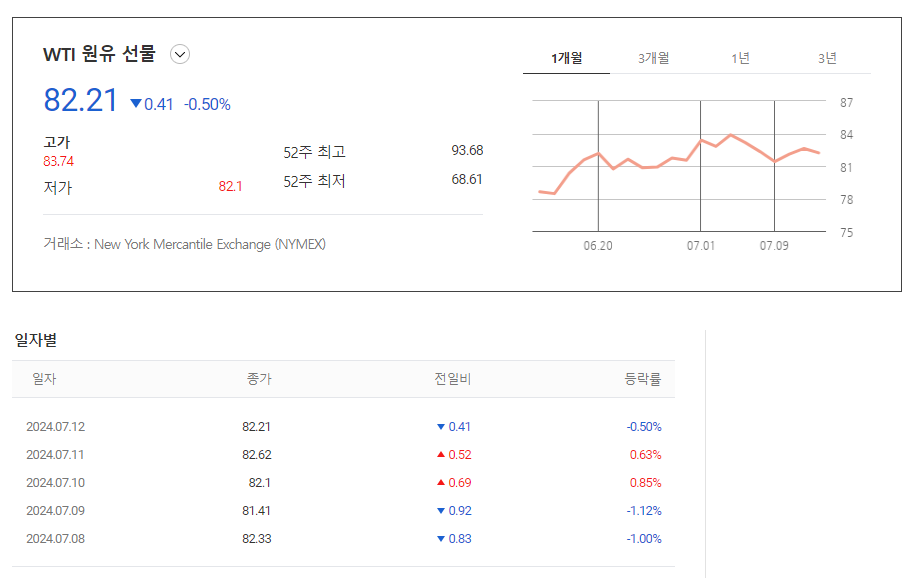Click the 06.20 date label on chart
Viewport: 914px width, 578px height.
pyautogui.click(x=598, y=246)
